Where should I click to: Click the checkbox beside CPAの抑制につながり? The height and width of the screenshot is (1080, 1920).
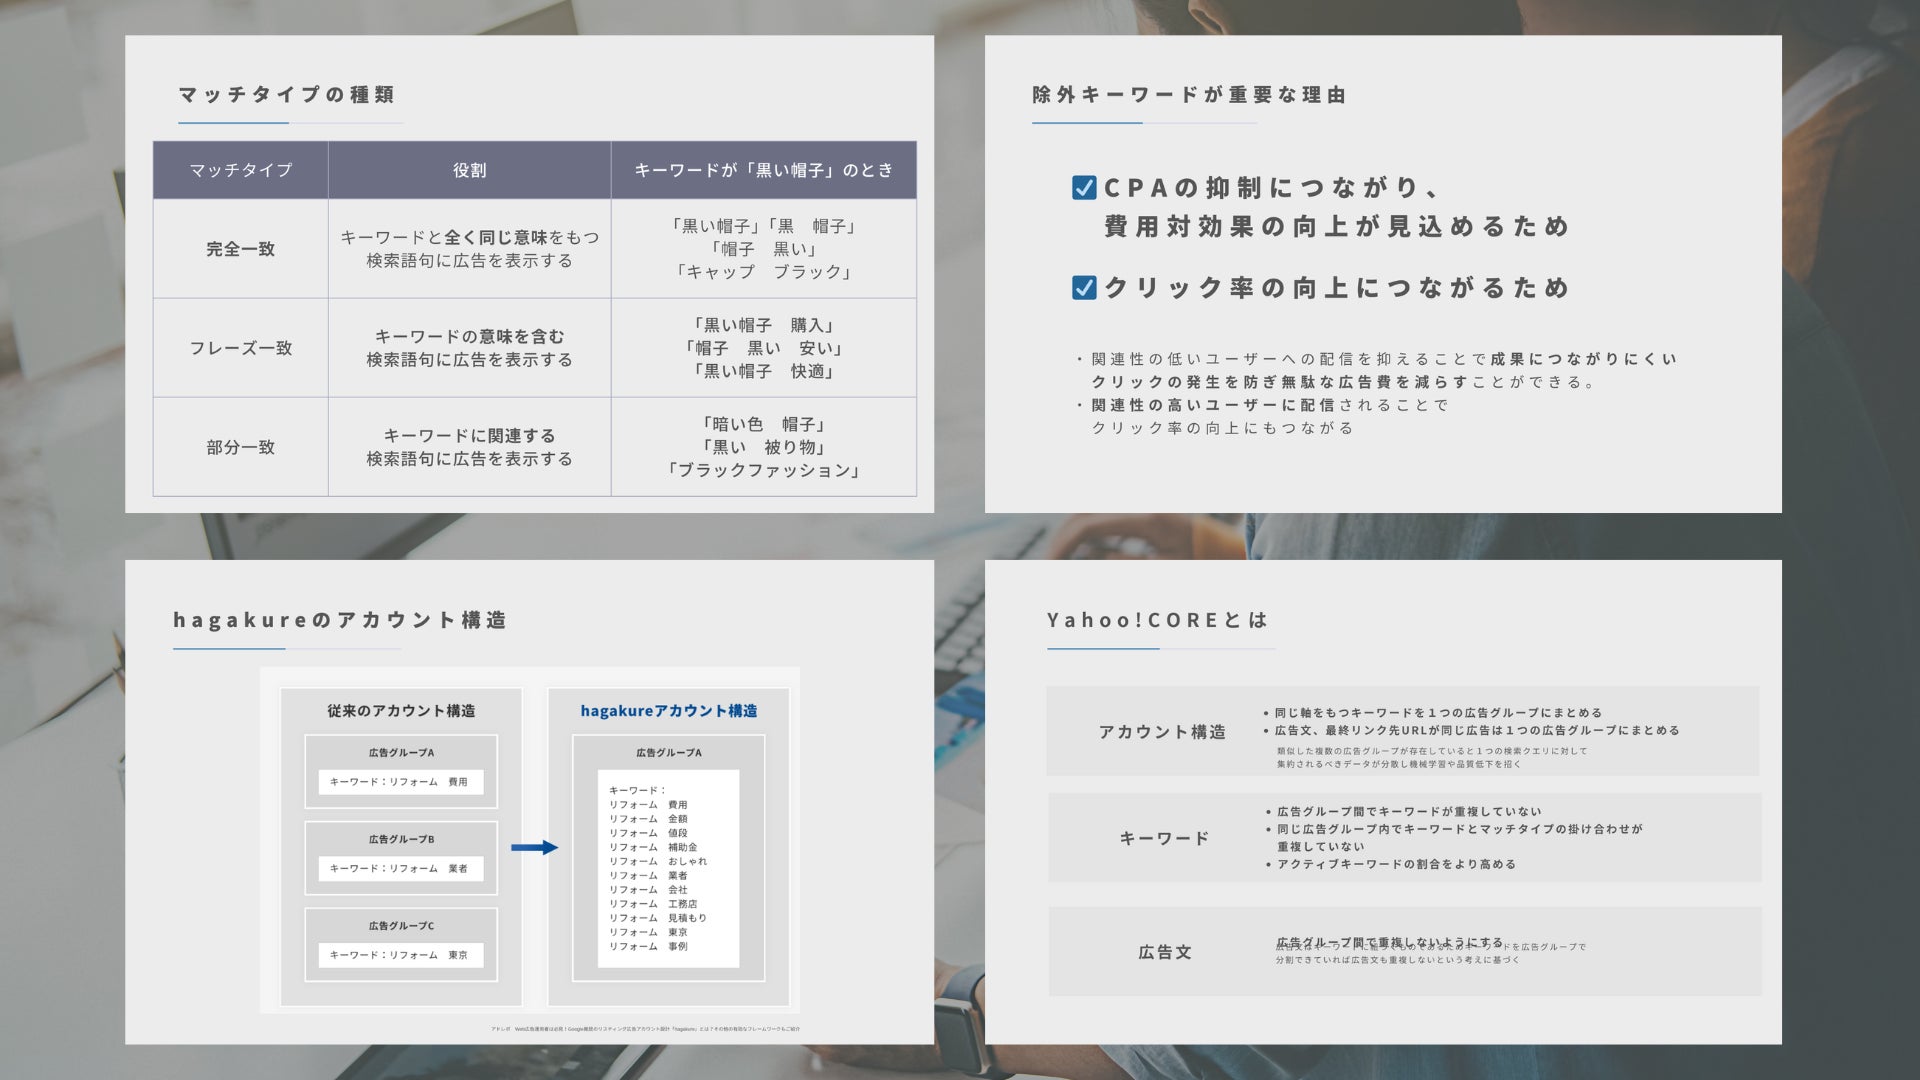(x=1084, y=188)
